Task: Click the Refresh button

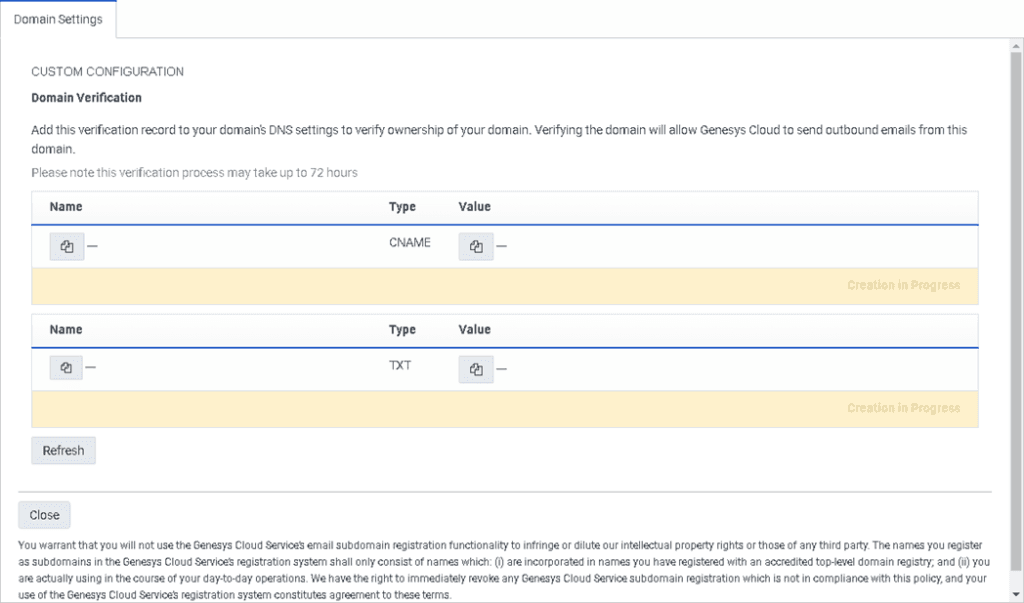Action: point(63,450)
